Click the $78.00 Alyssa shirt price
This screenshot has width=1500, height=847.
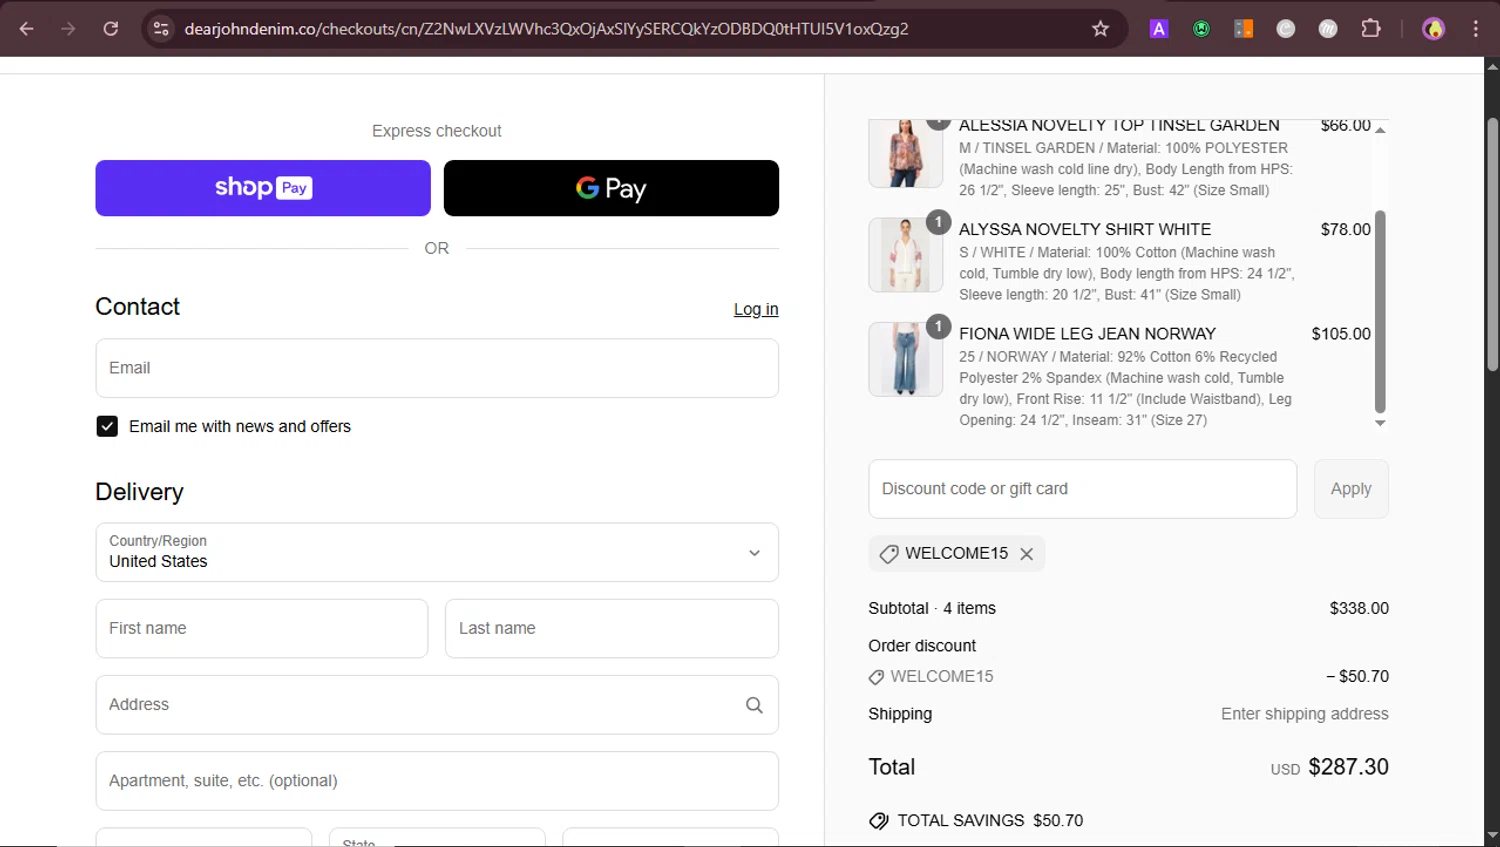click(x=1345, y=230)
